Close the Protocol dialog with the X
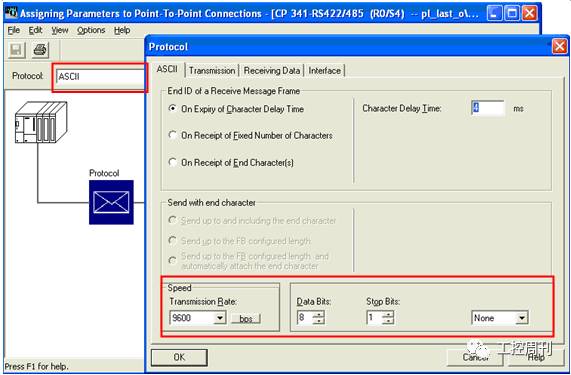The width and height of the screenshot is (571, 375). click(x=559, y=46)
